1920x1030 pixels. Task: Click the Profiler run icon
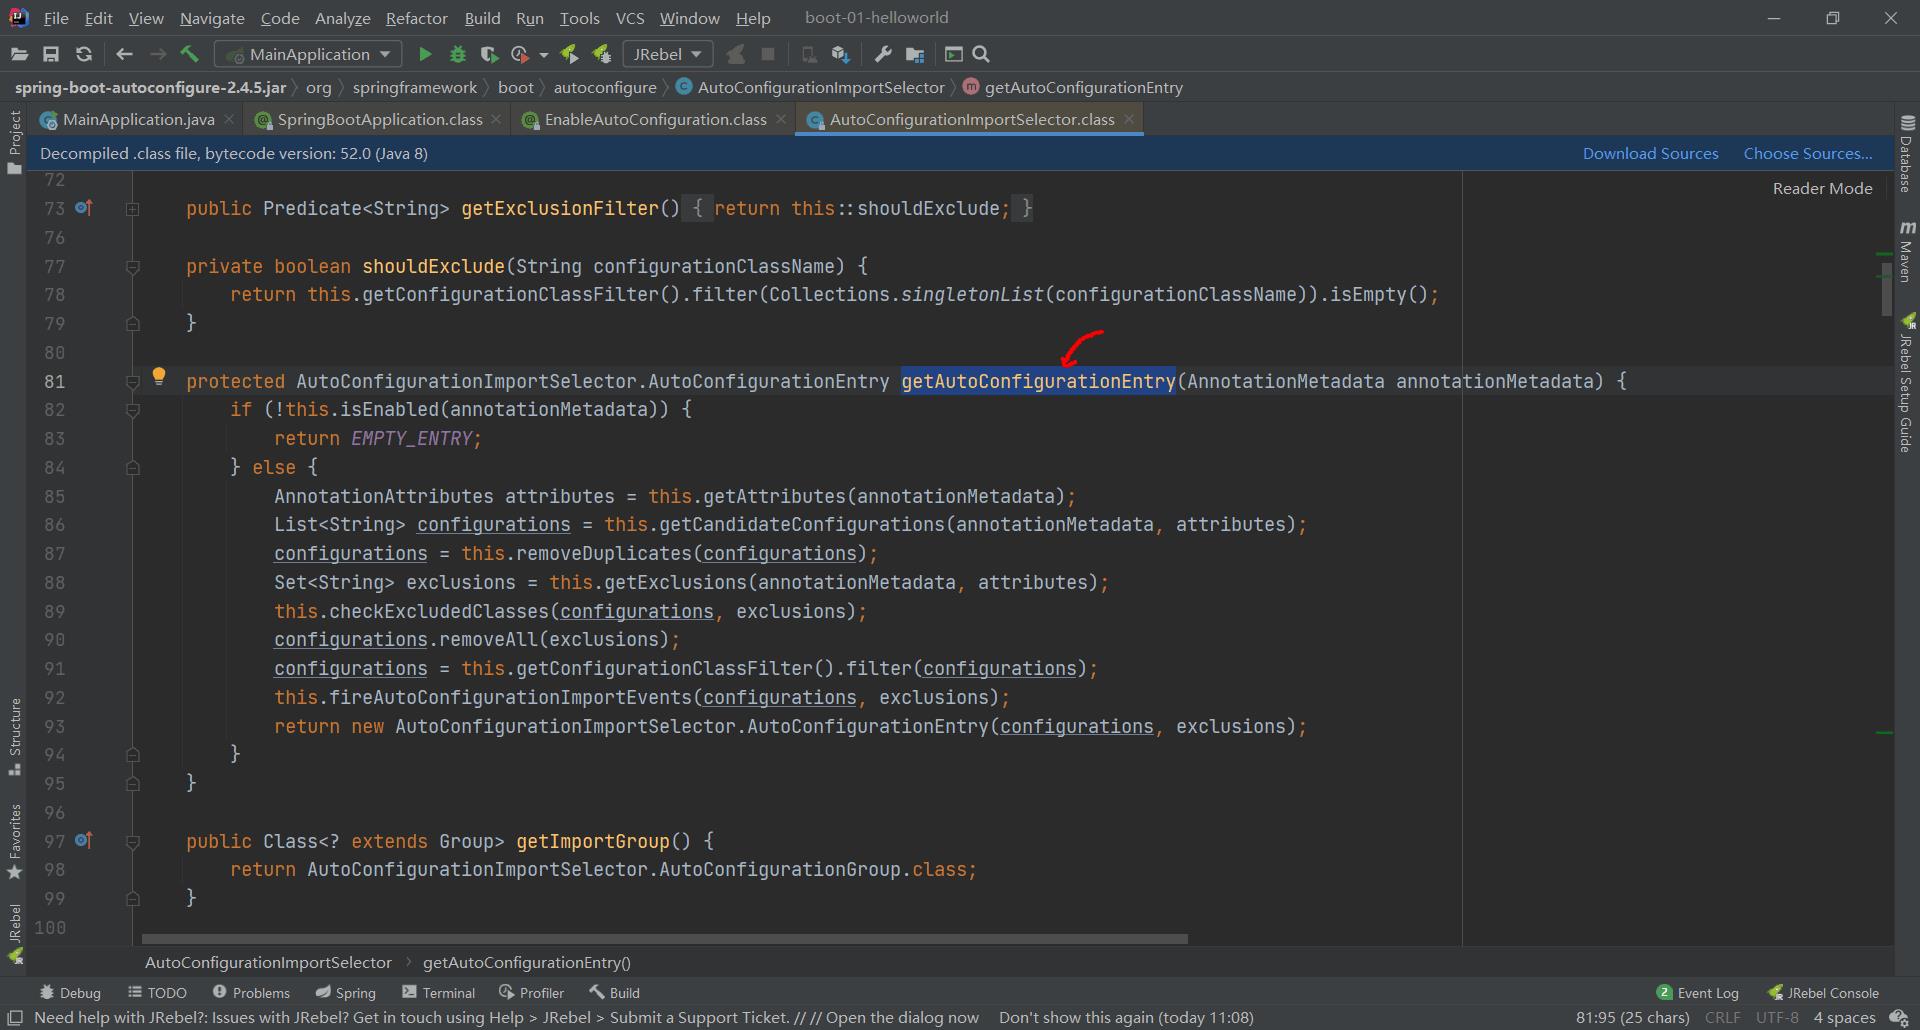pyautogui.click(x=520, y=54)
